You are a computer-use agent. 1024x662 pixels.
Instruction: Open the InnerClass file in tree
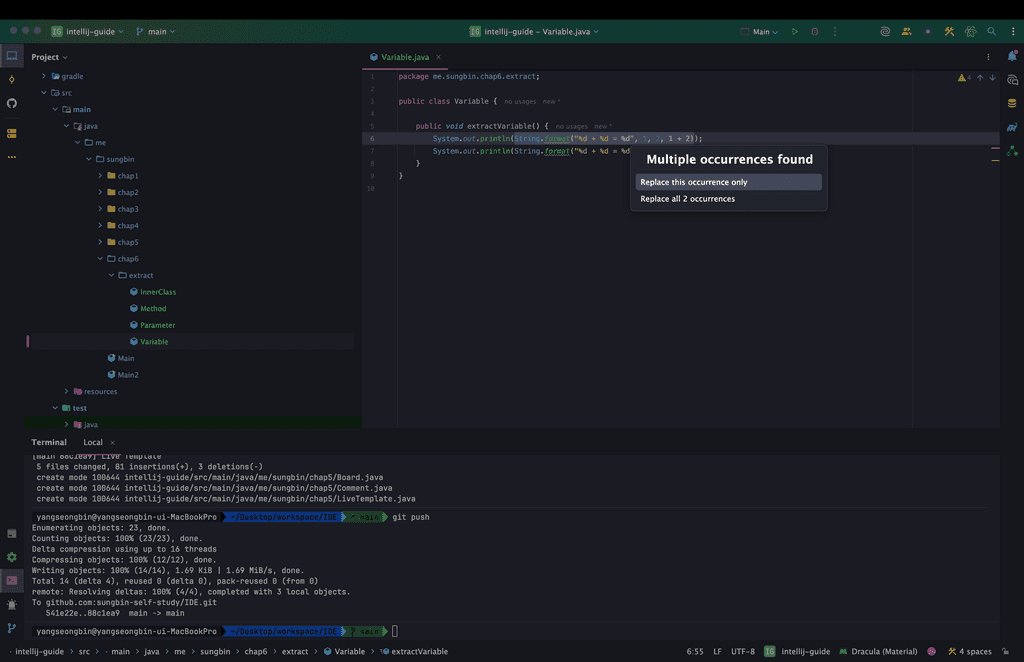[157, 292]
